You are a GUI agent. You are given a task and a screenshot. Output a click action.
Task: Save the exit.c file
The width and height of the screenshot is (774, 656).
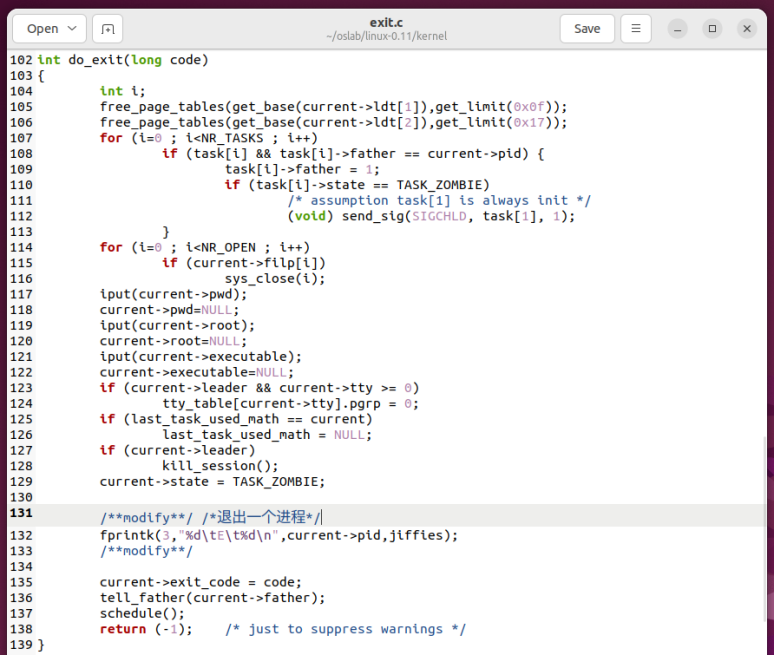[x=587, y=29]
